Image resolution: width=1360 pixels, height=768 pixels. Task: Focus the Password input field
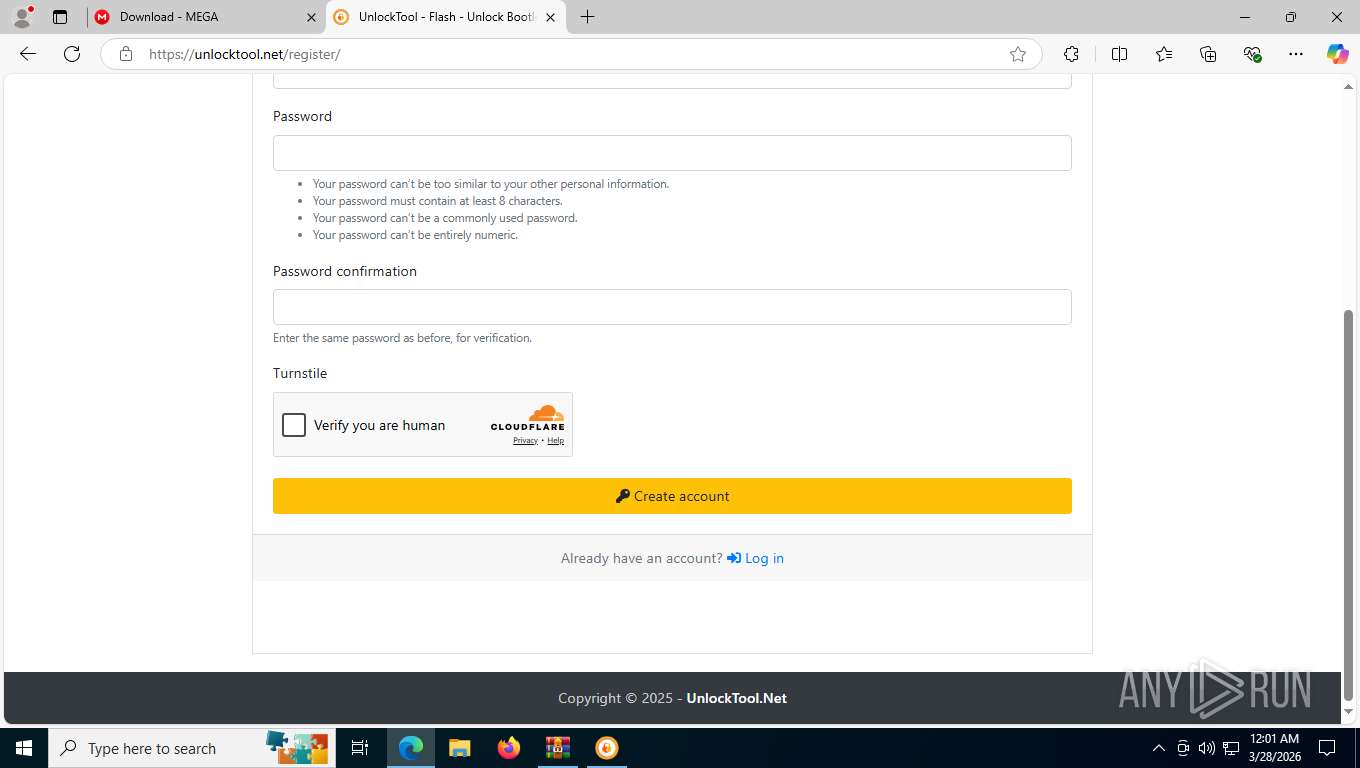point(672,153)
